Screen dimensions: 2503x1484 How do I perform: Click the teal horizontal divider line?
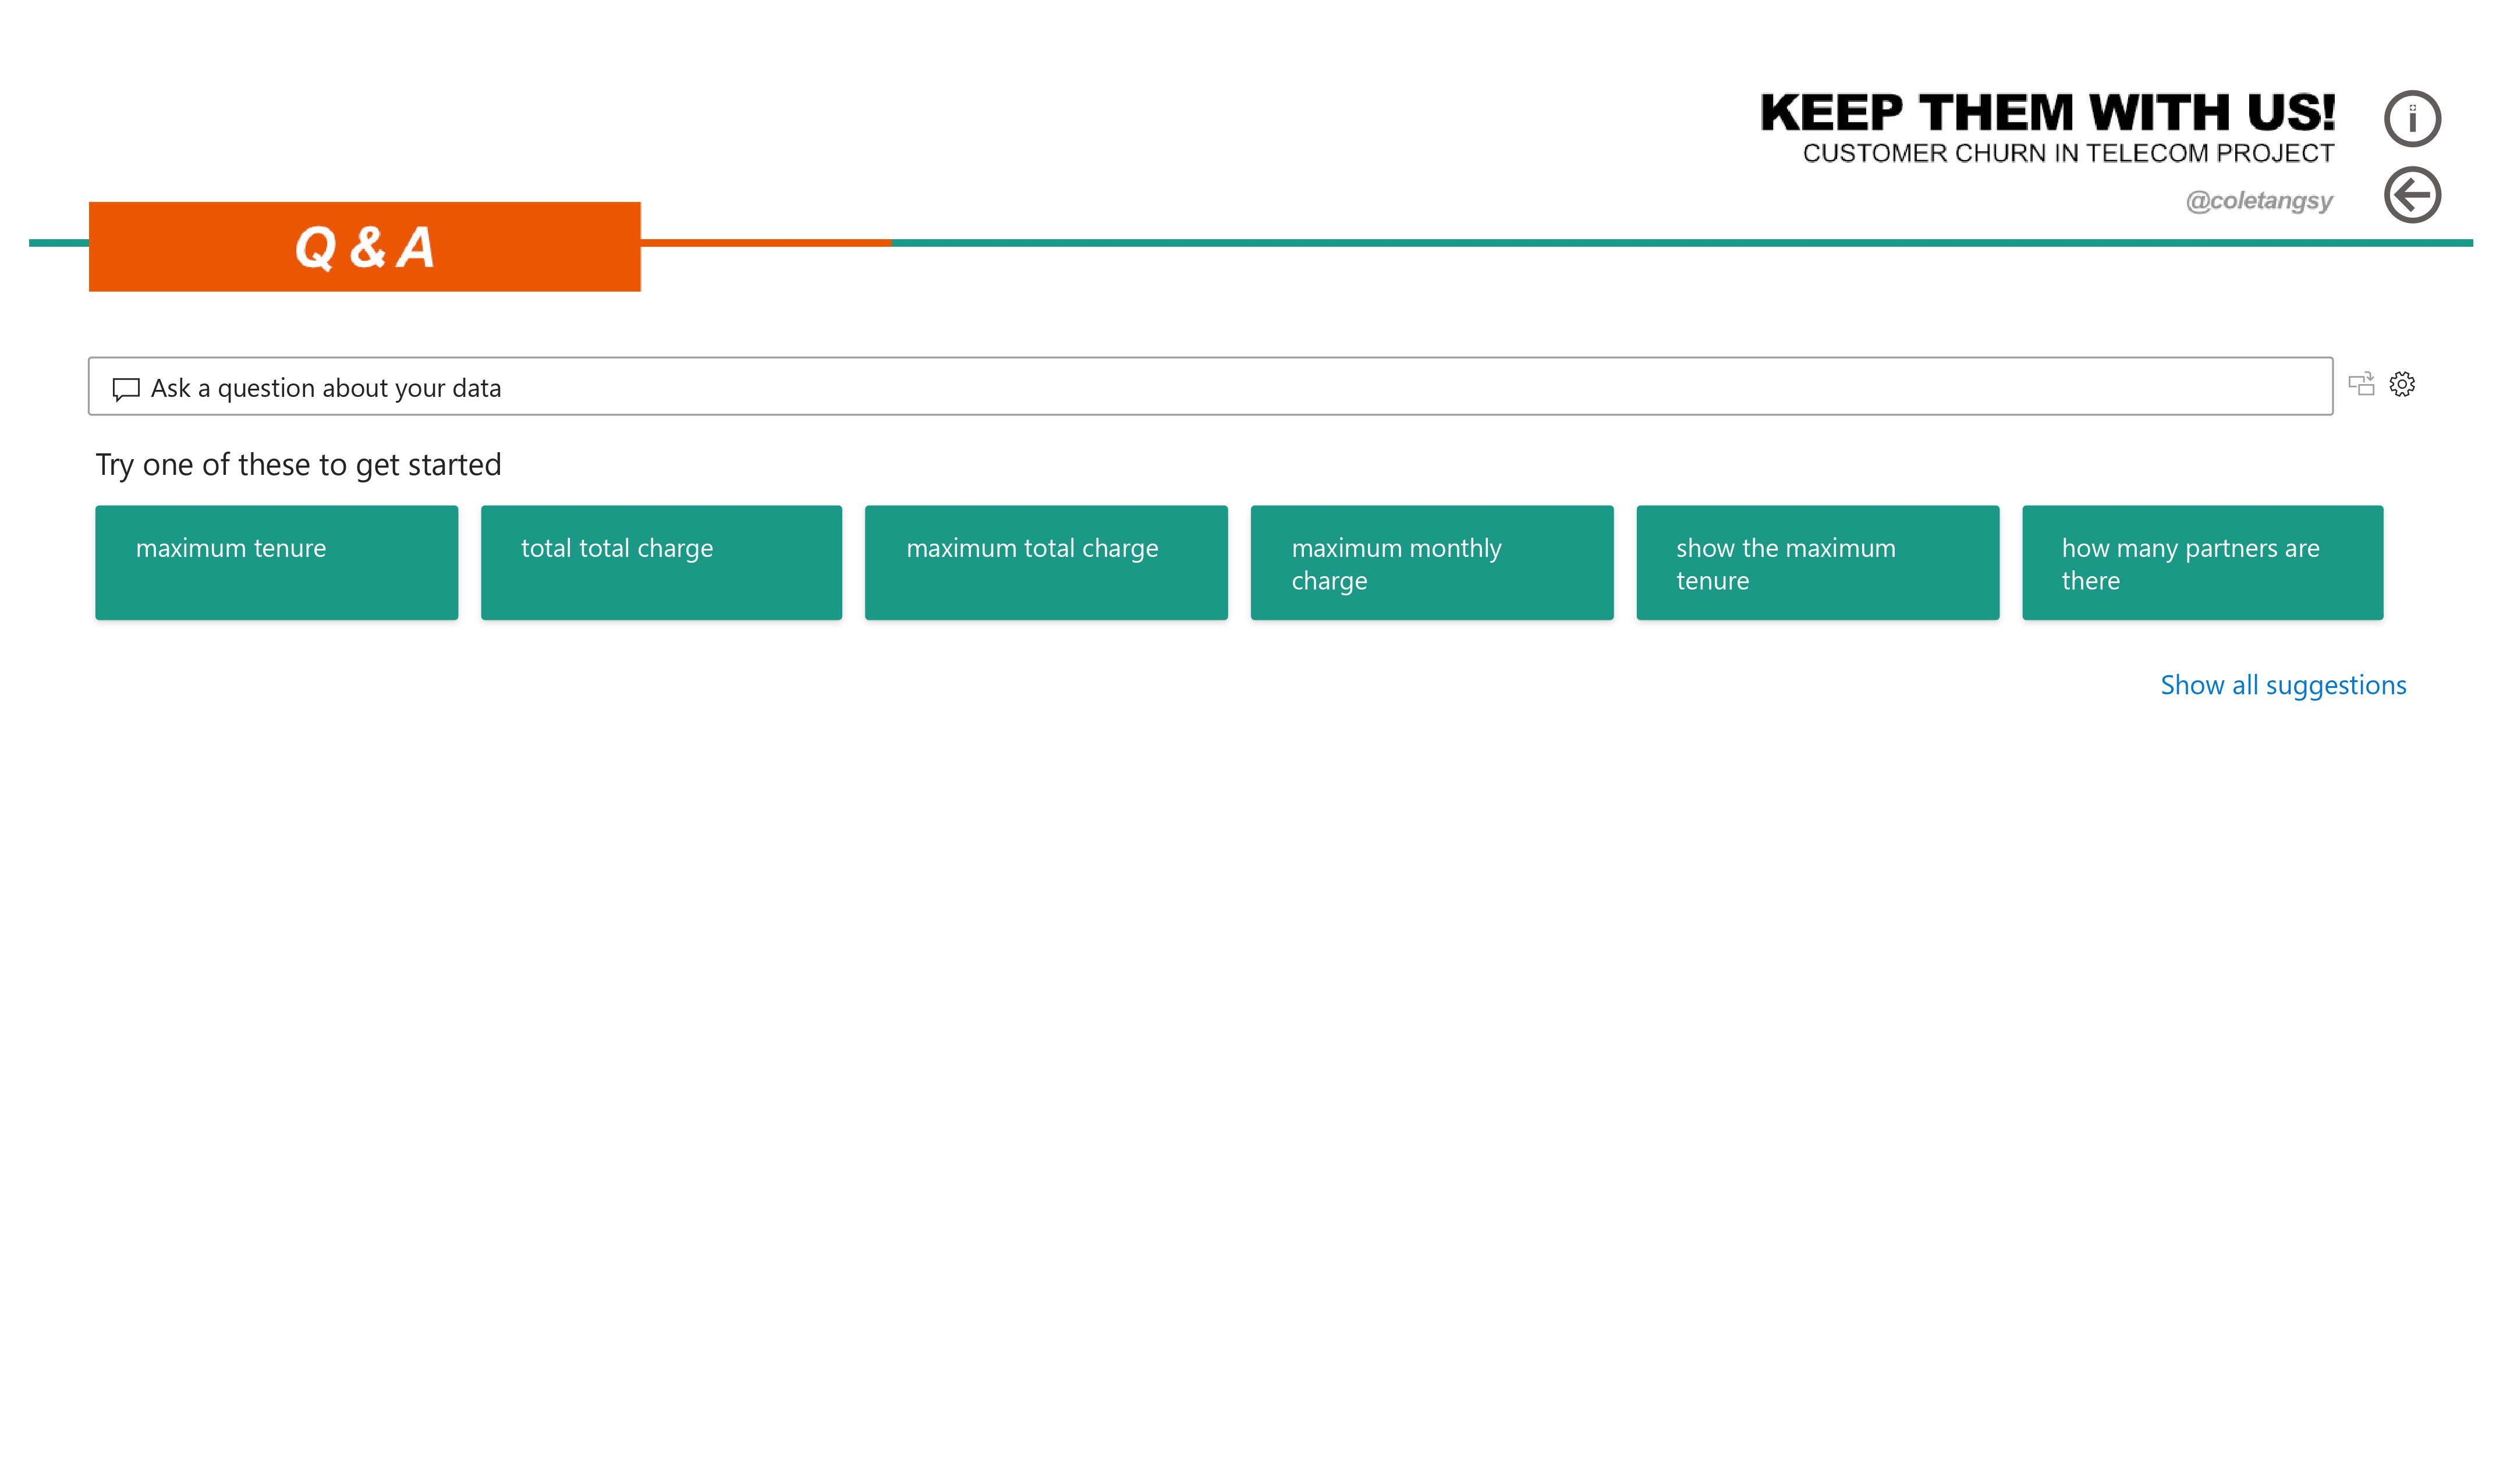(x=1600, y=243)
